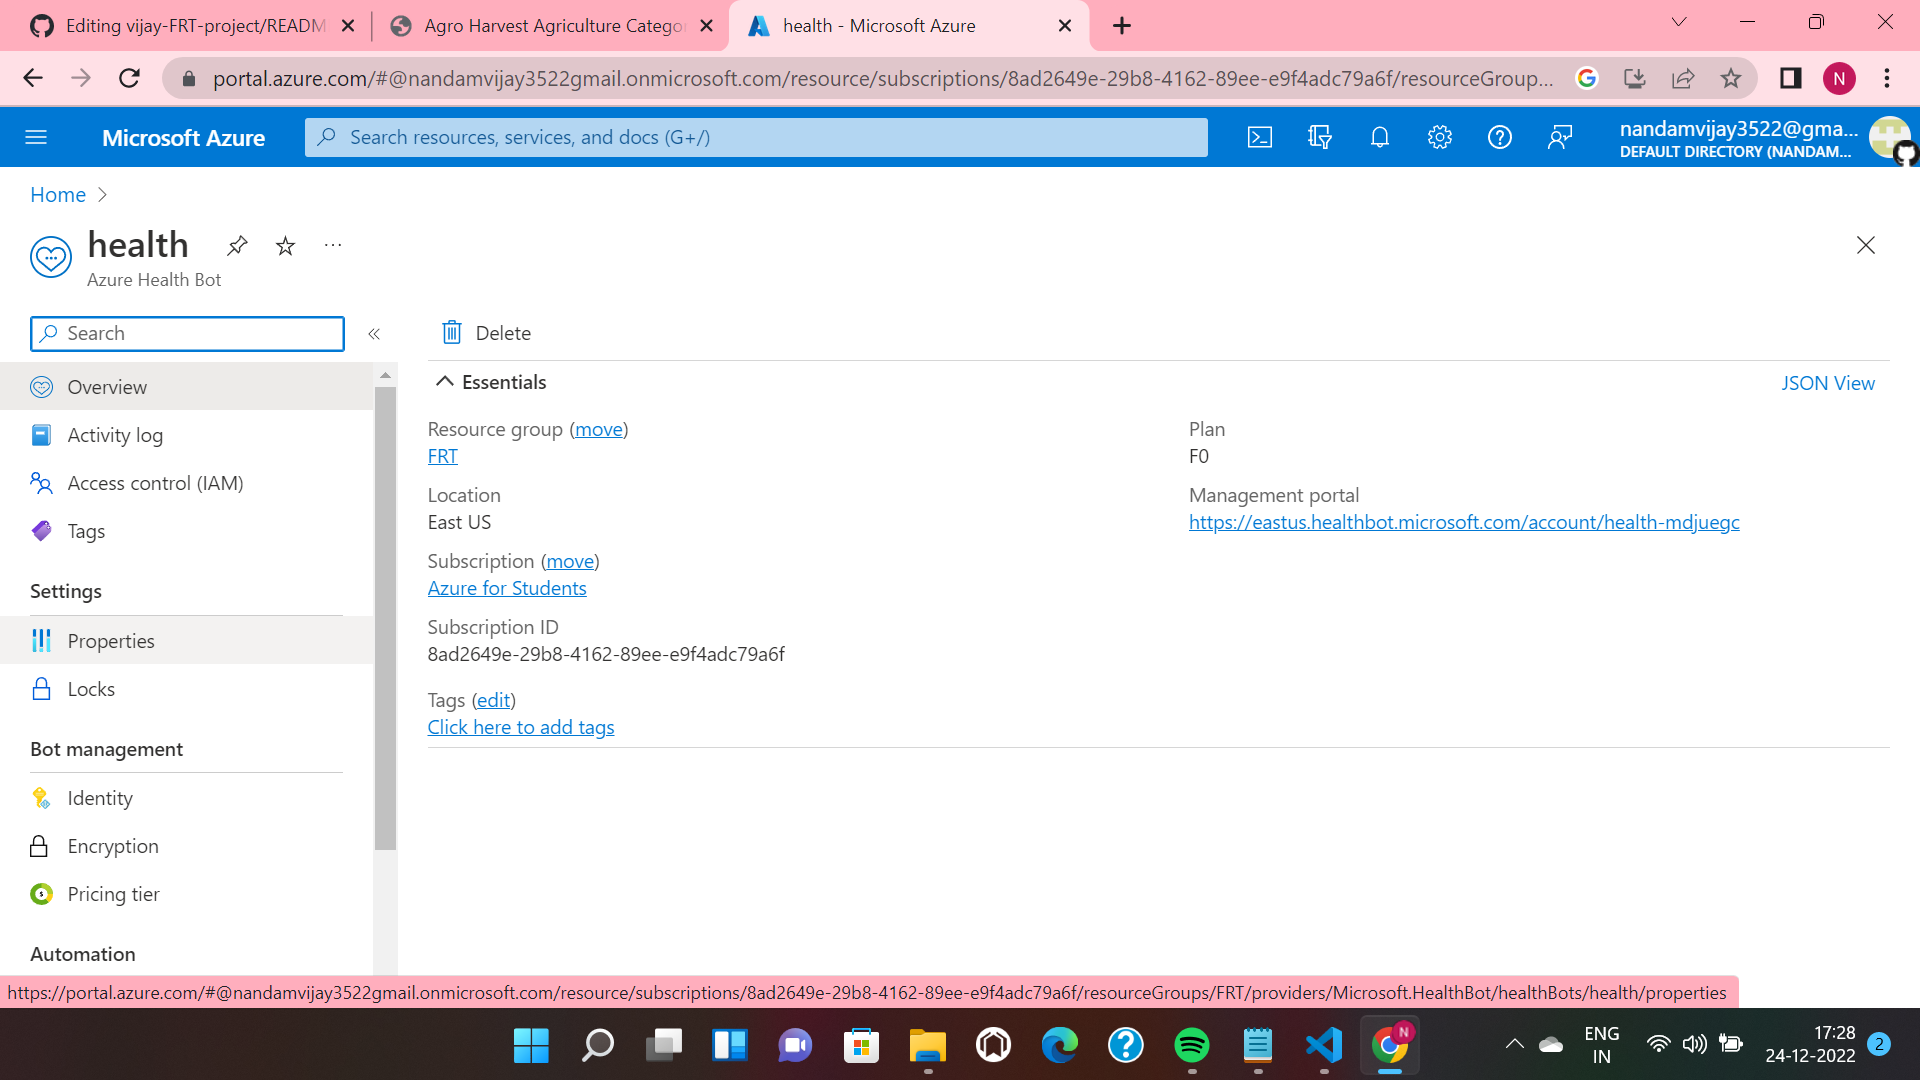Open more options ellipsis next to health
Image resolution: width=1920 pixels, height=1080 pixels.
tap(333, 245)
